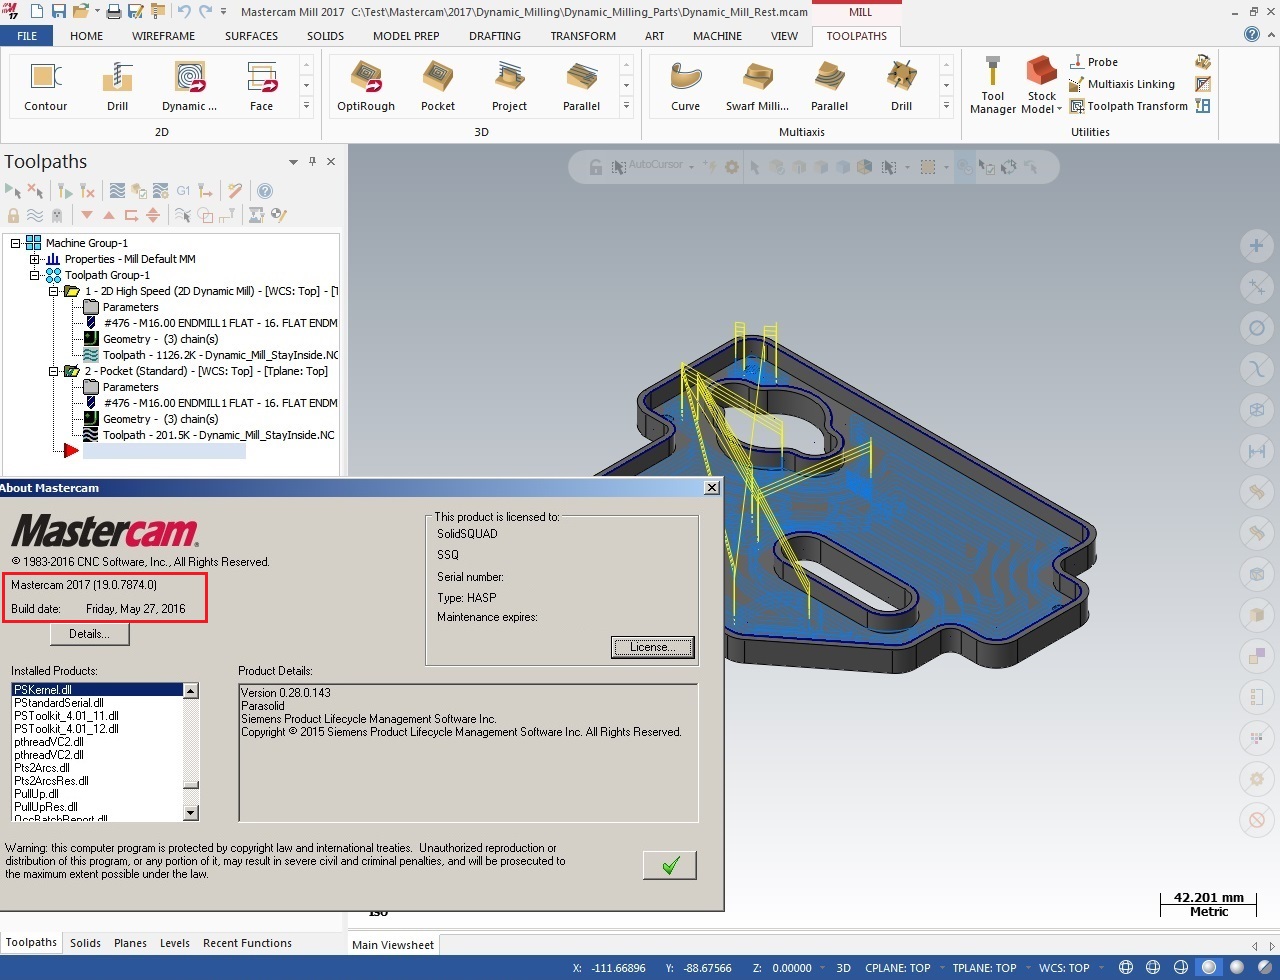
Task: Open the Stock Model dropdown
Action: coord(1042,86)
